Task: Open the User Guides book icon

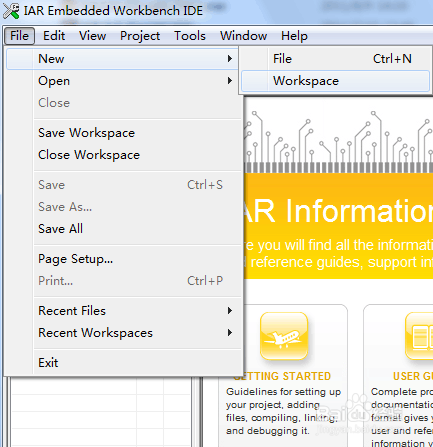Action: pos(419,336)
